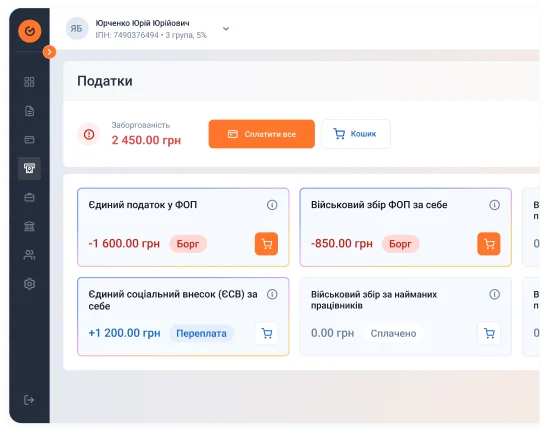Click the ЯБ avatar
Viewport: 540px width, 434px height.
(x=76, y=29)
